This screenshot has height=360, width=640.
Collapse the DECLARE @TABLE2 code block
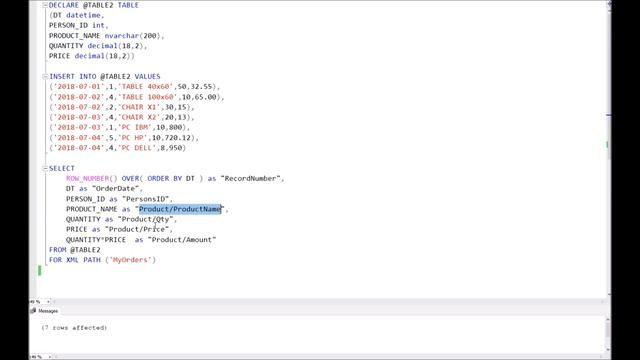[45, 5]
